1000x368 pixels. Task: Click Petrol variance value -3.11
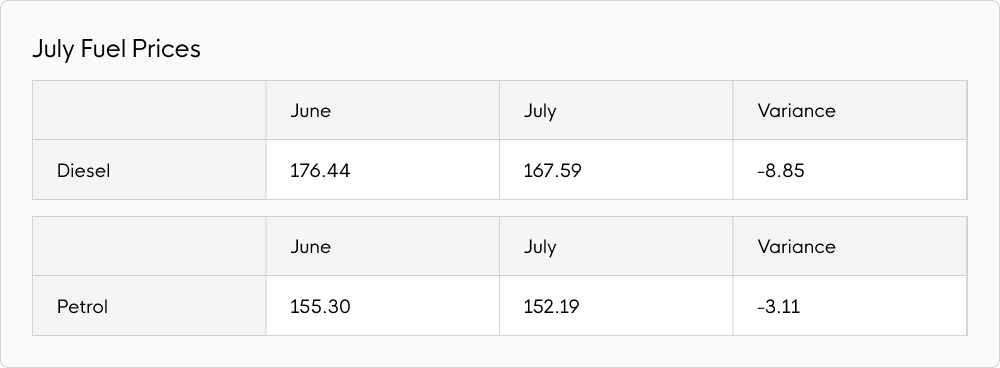[779, 307]
